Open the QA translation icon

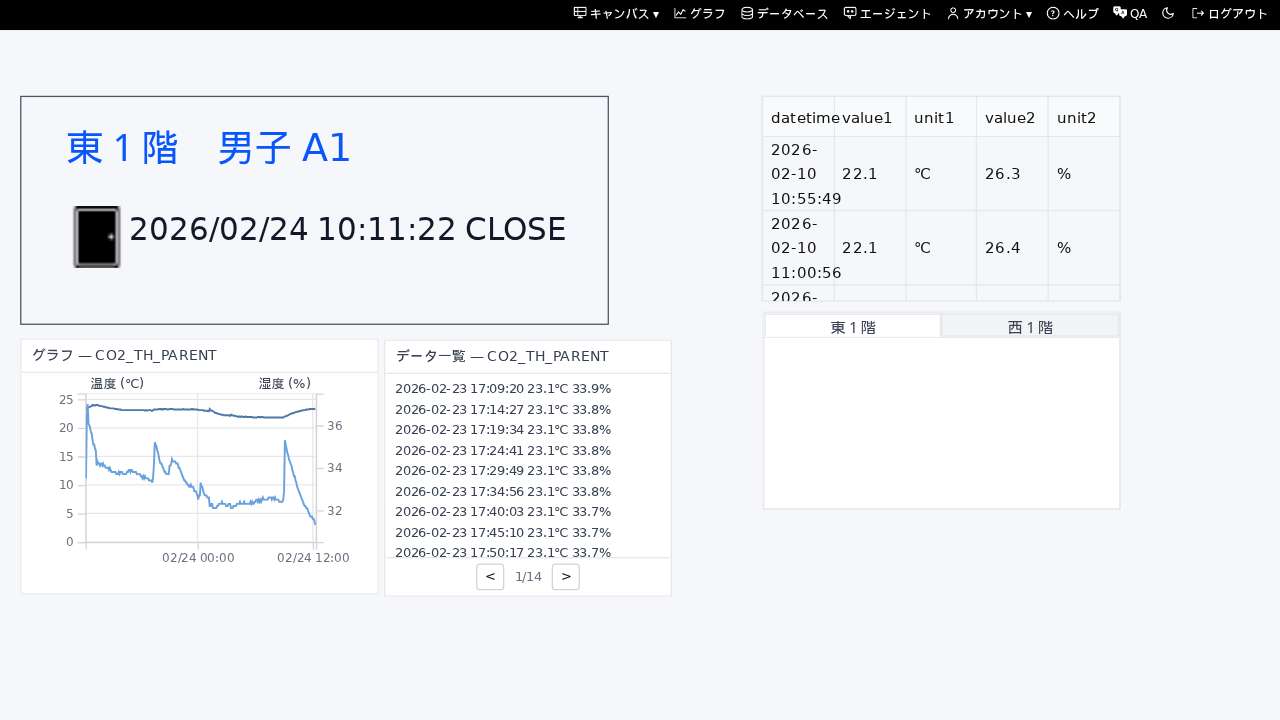(1120, 14)
